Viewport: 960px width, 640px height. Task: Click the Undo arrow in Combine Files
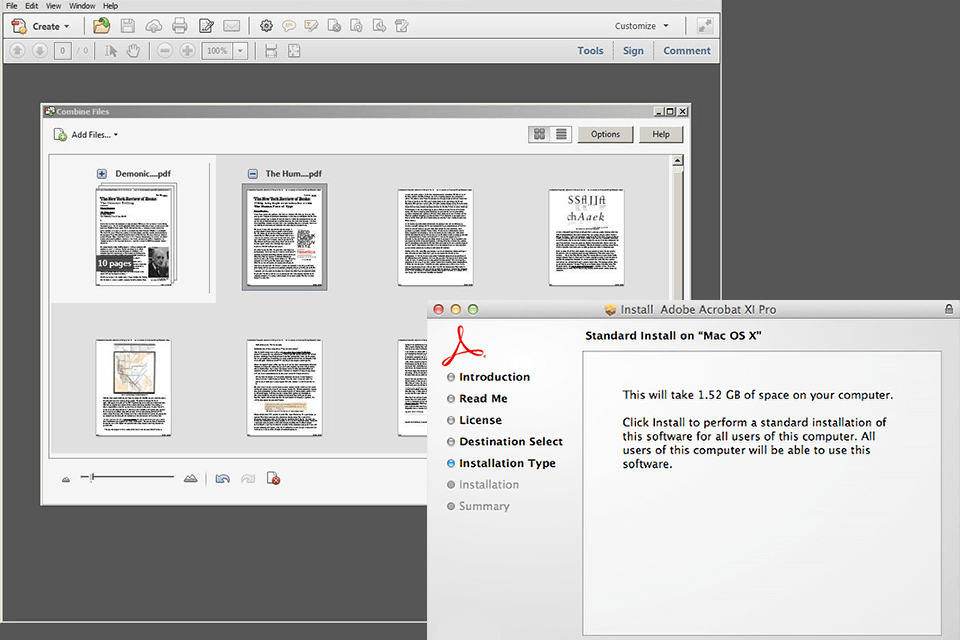click(x=222, y=479)
